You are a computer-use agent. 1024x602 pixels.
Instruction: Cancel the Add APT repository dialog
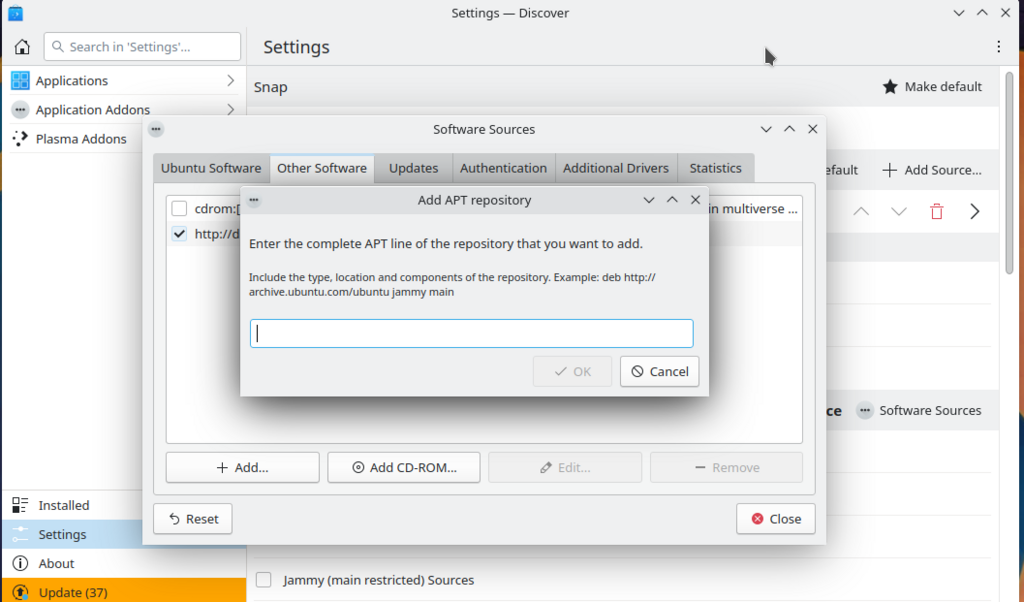point(659,371)
